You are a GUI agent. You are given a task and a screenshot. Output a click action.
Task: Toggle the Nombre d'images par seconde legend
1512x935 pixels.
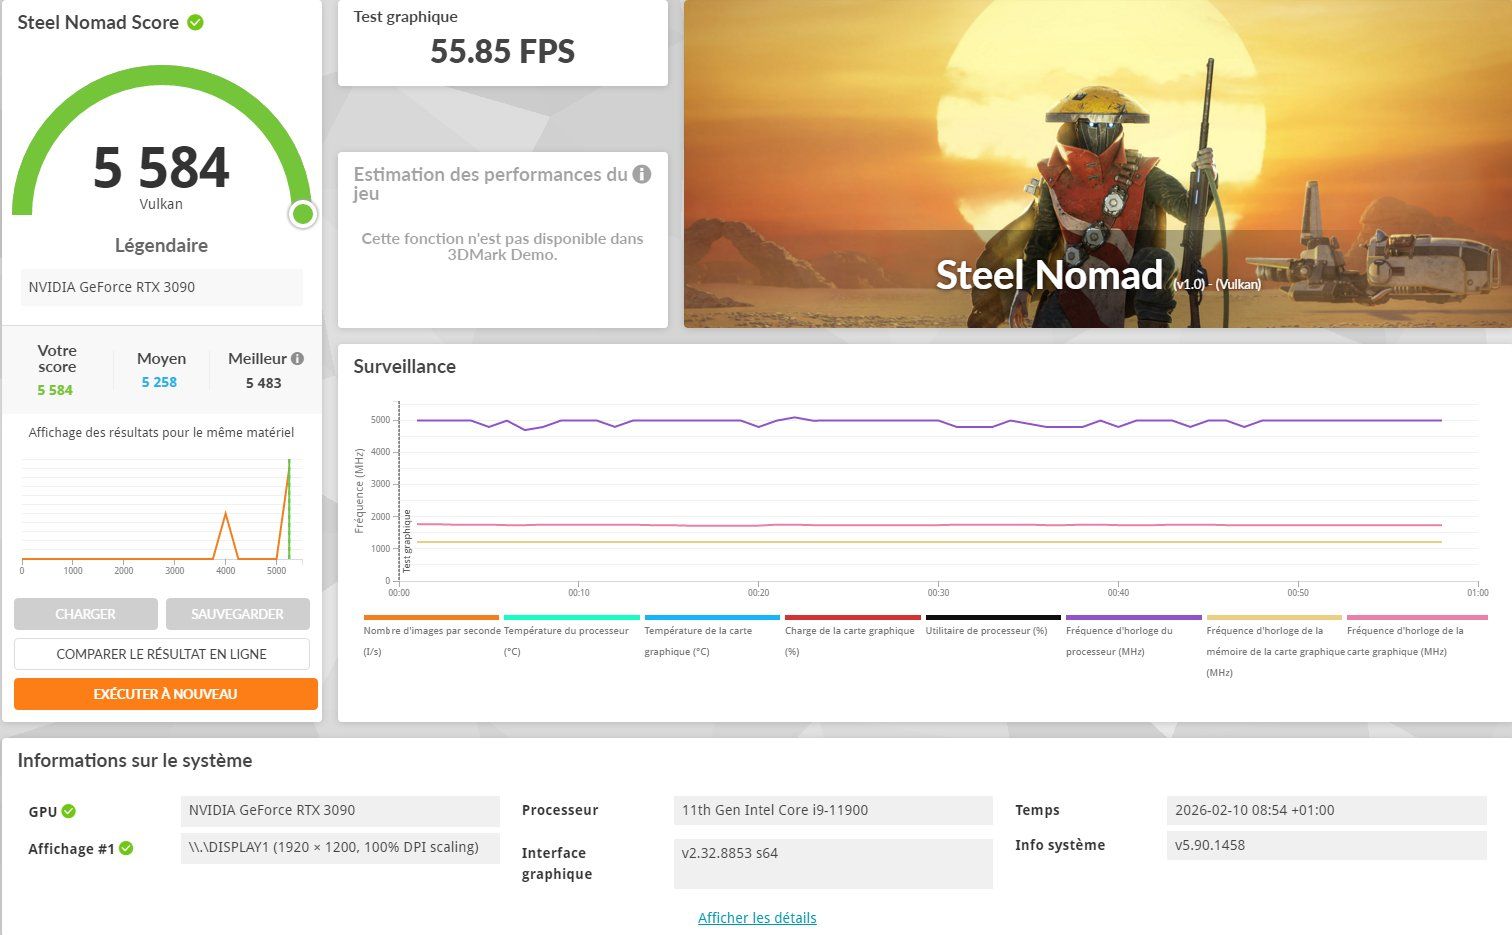coord(432,640)
